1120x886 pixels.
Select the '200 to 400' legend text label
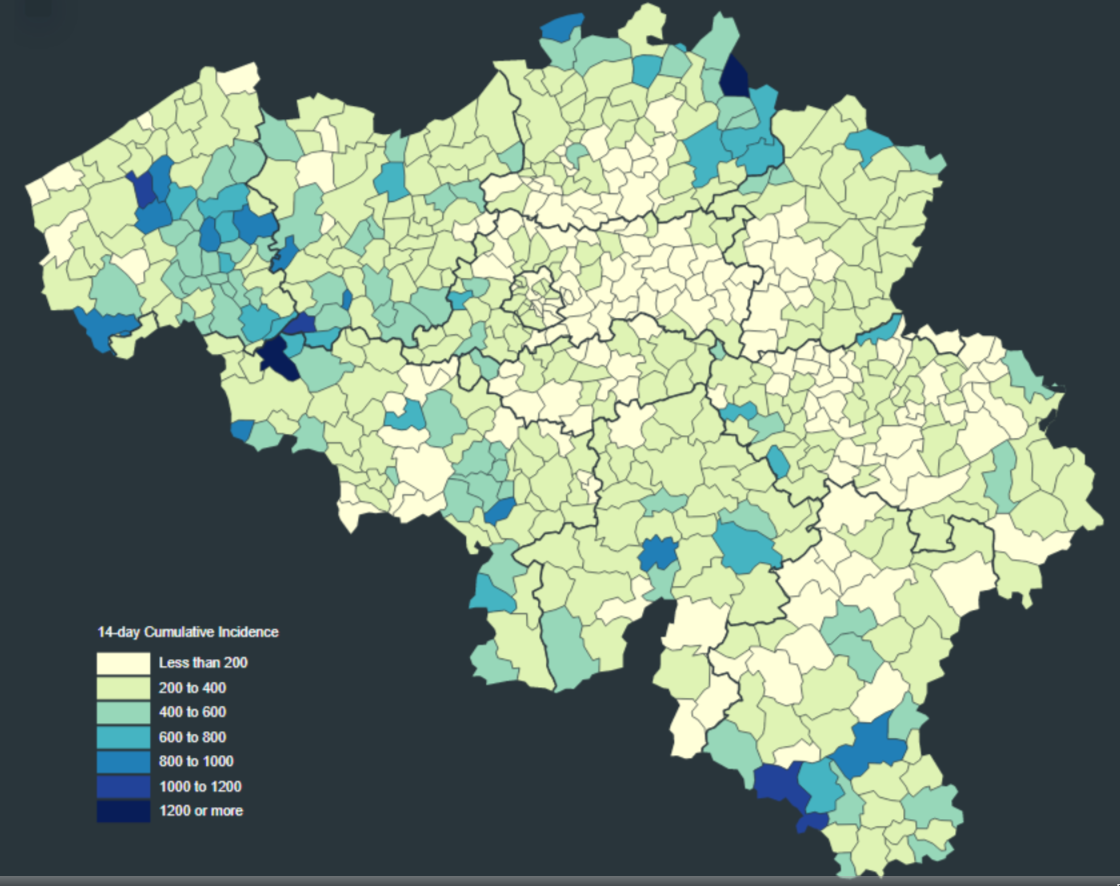pos(192,688)
